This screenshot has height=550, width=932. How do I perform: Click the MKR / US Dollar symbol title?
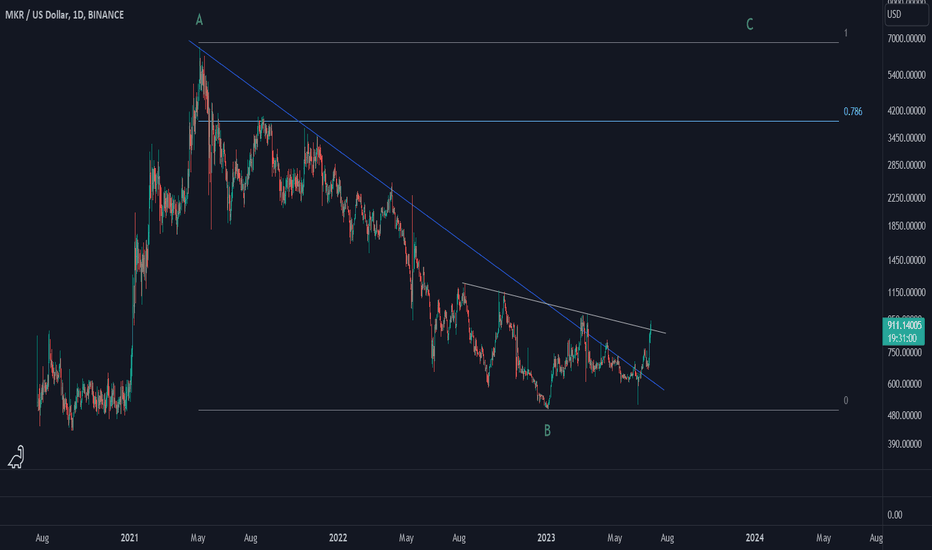[64, 15]
